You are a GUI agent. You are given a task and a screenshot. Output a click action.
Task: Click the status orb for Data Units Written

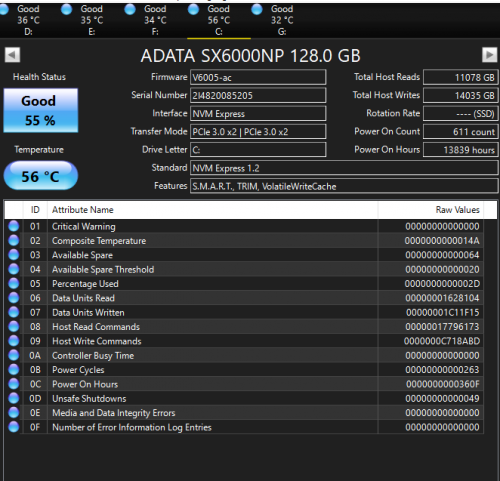click(x=14, y=312)
